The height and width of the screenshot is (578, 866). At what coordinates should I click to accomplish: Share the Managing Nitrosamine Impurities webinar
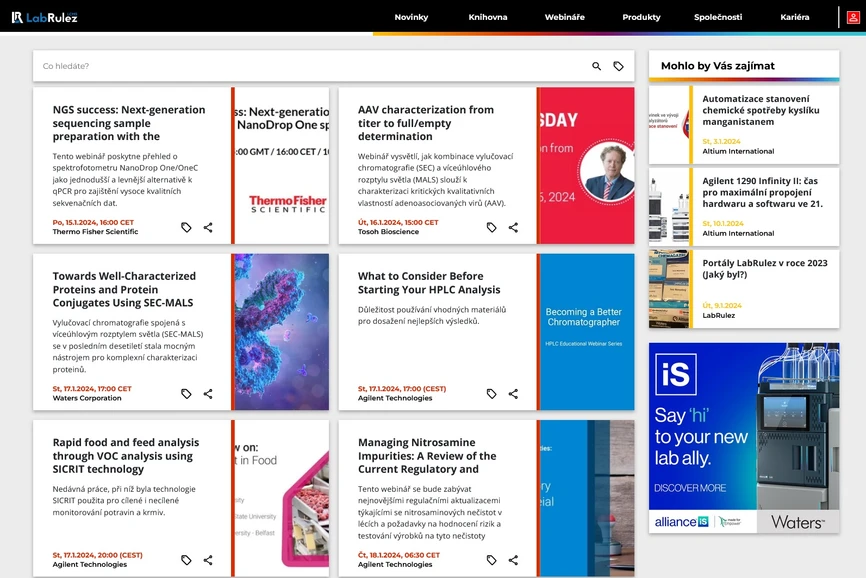[x=514, y=560]
